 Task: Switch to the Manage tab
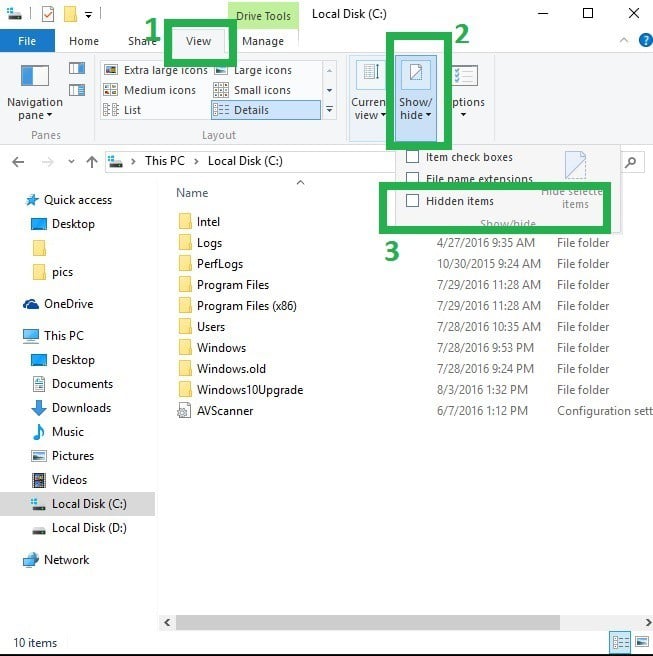coord(263,41)
